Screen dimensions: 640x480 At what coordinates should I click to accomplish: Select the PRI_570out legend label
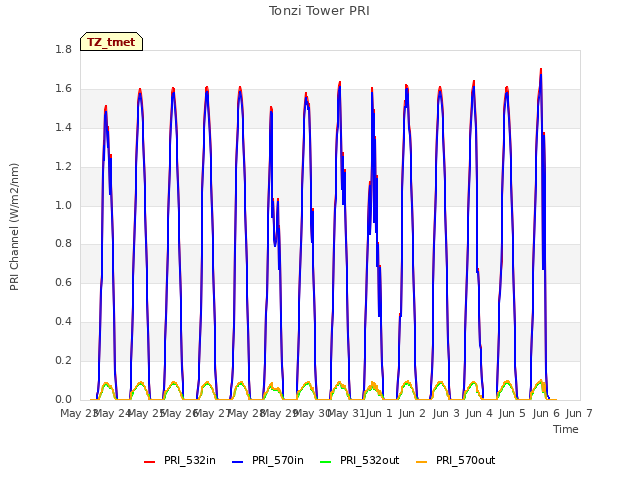pos(466,460)
